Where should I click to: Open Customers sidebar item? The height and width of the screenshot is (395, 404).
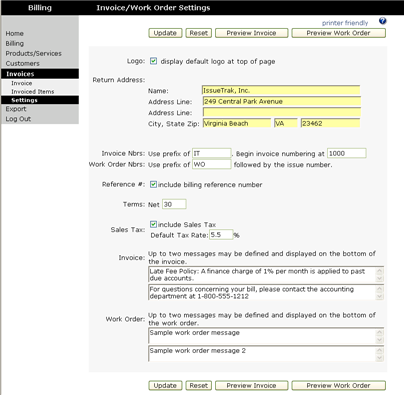pos(22,63)
